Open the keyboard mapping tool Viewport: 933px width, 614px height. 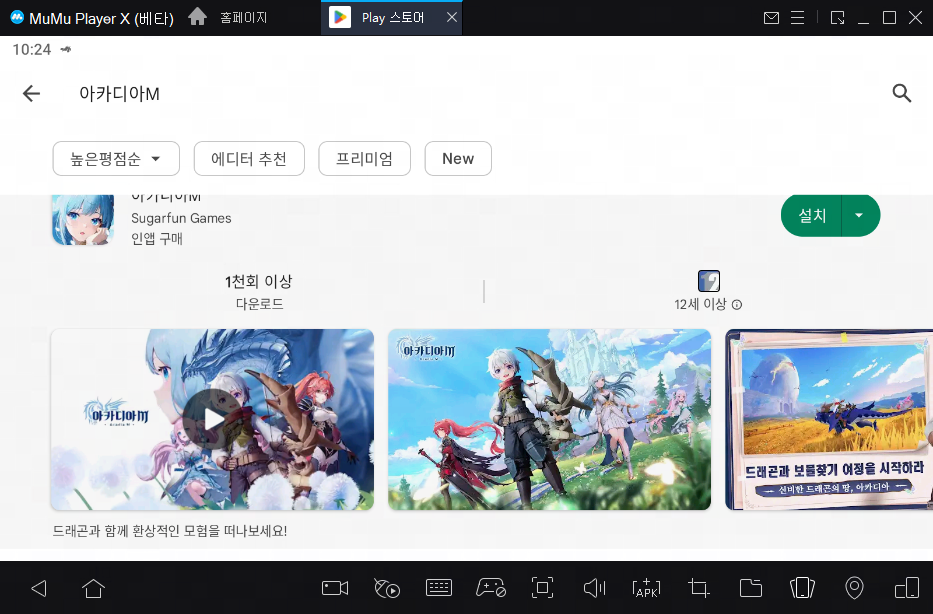439,588
